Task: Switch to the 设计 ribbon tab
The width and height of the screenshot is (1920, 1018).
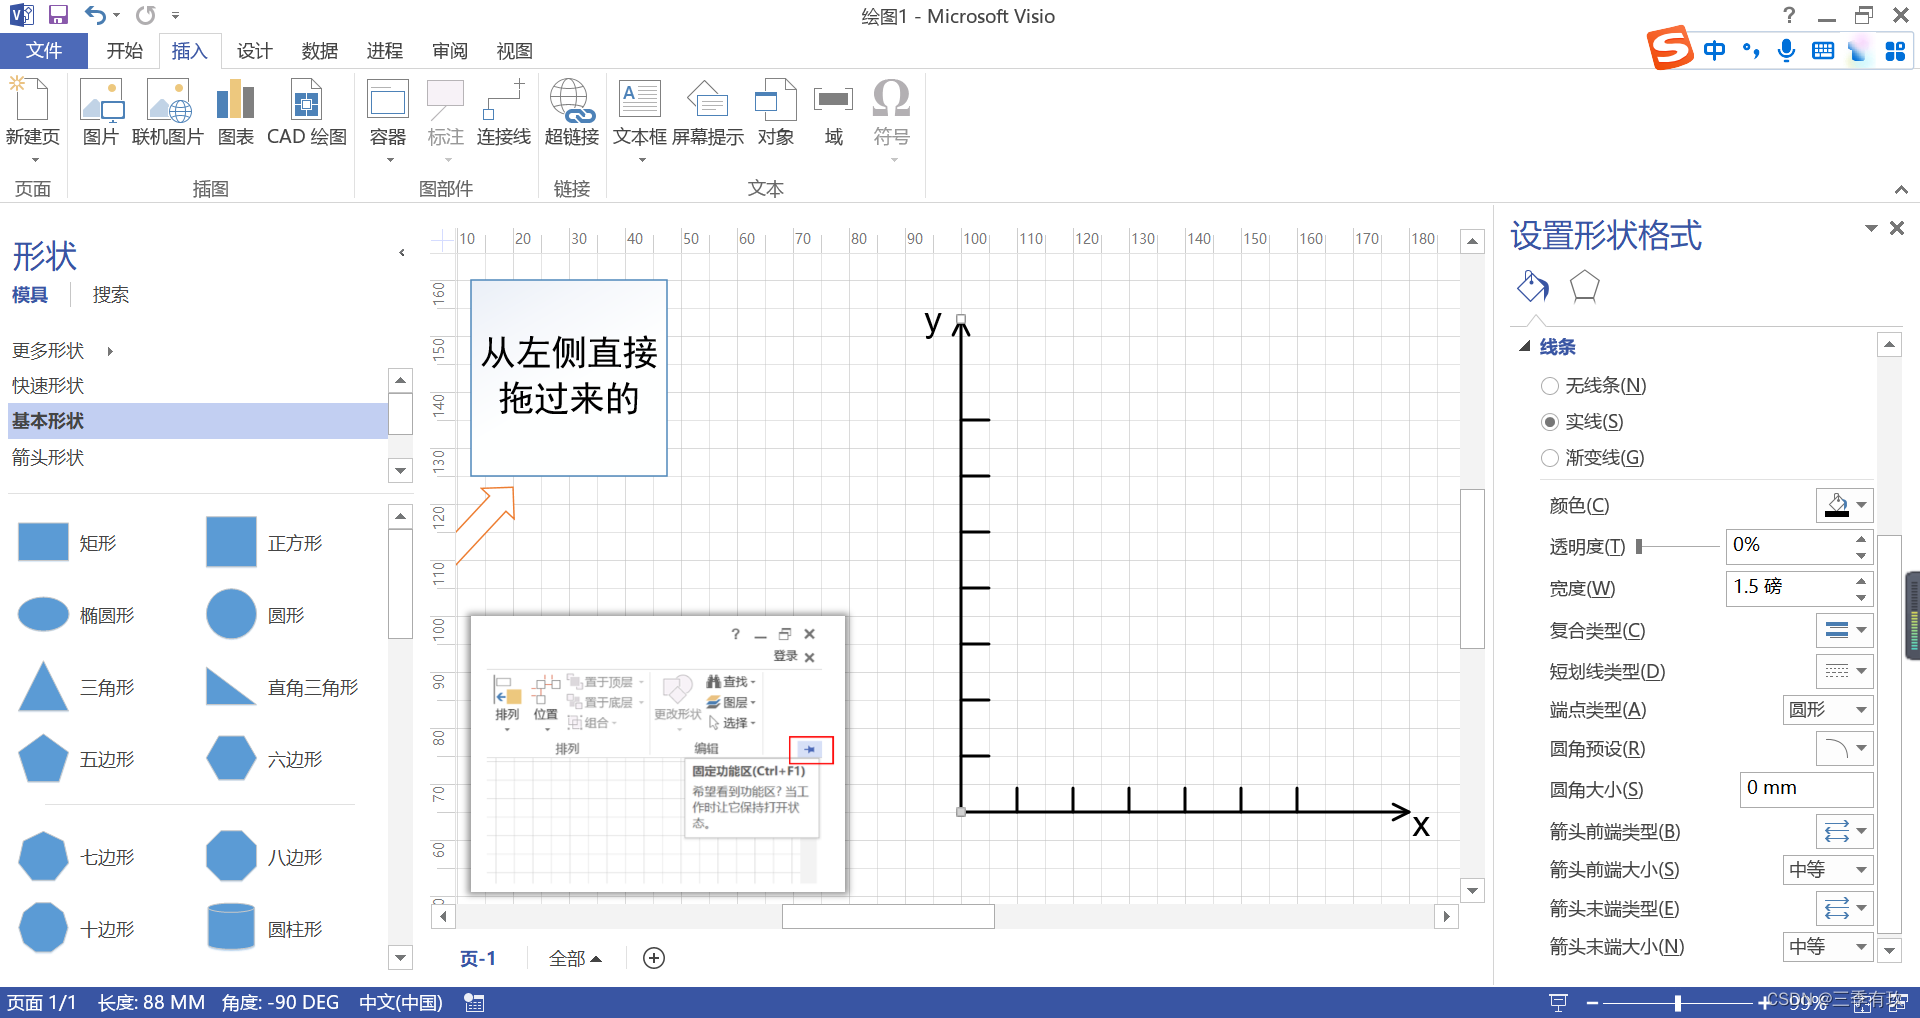Action: (254, 51)
